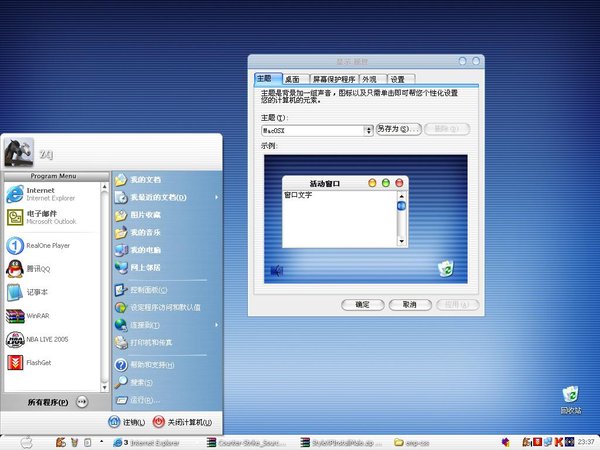Show All Programs (所有程序)

click(56, 402)
